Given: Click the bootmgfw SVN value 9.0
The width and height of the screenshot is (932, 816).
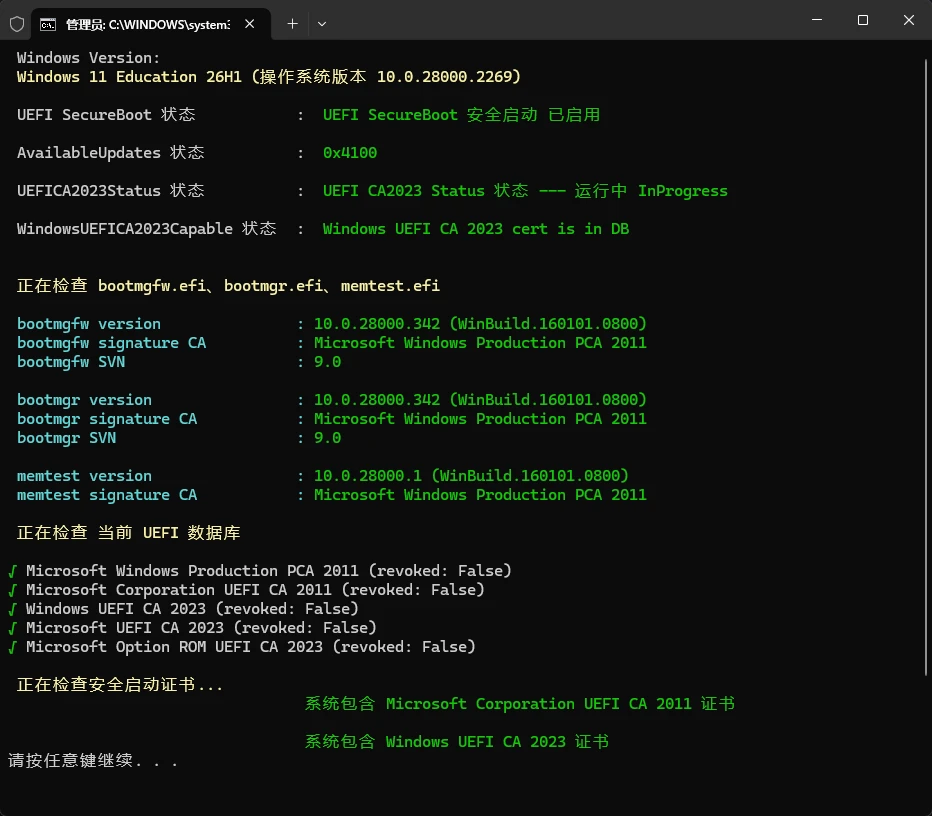Looking at the screenshot, I should click(x=328, y=362).
